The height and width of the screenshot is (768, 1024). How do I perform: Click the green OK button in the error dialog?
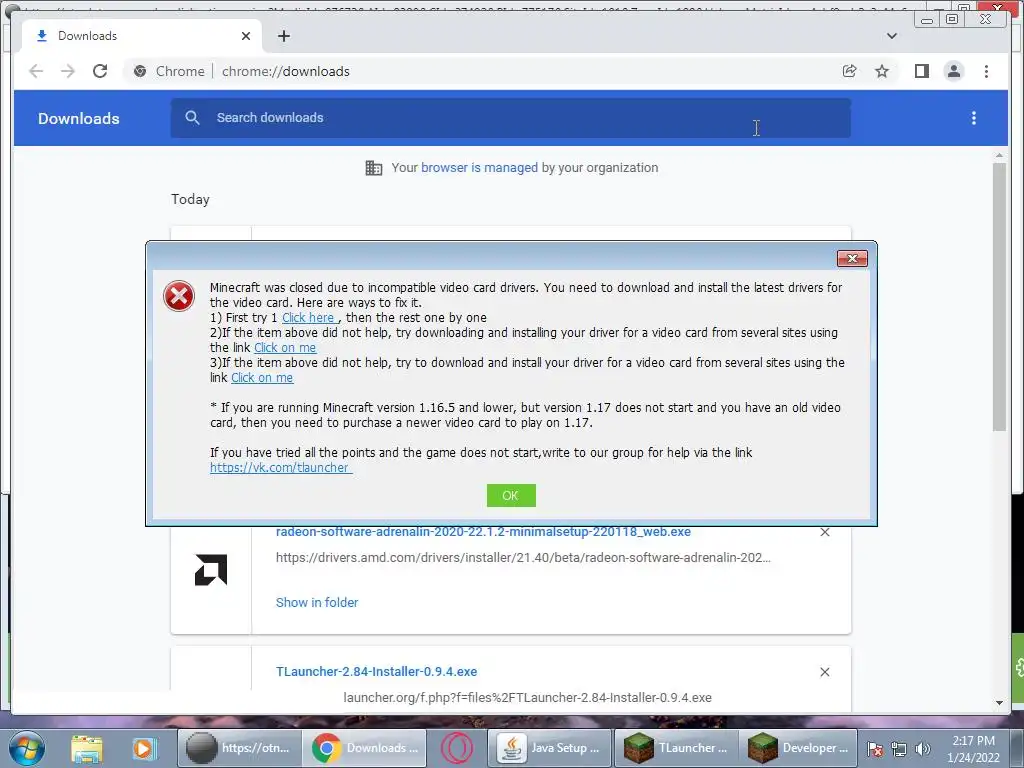[511, 496]
